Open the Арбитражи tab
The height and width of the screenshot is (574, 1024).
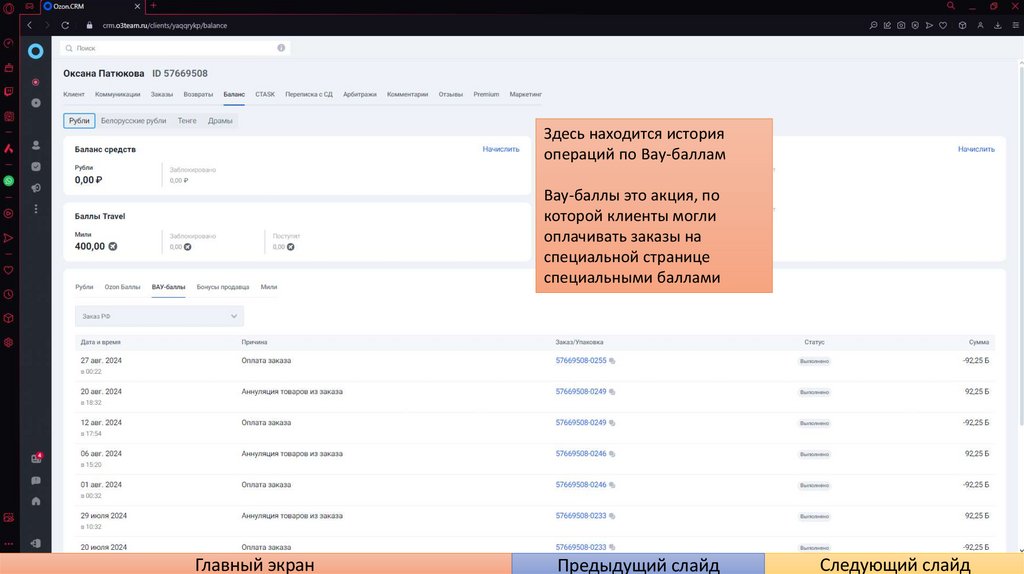tap(360, 94)
